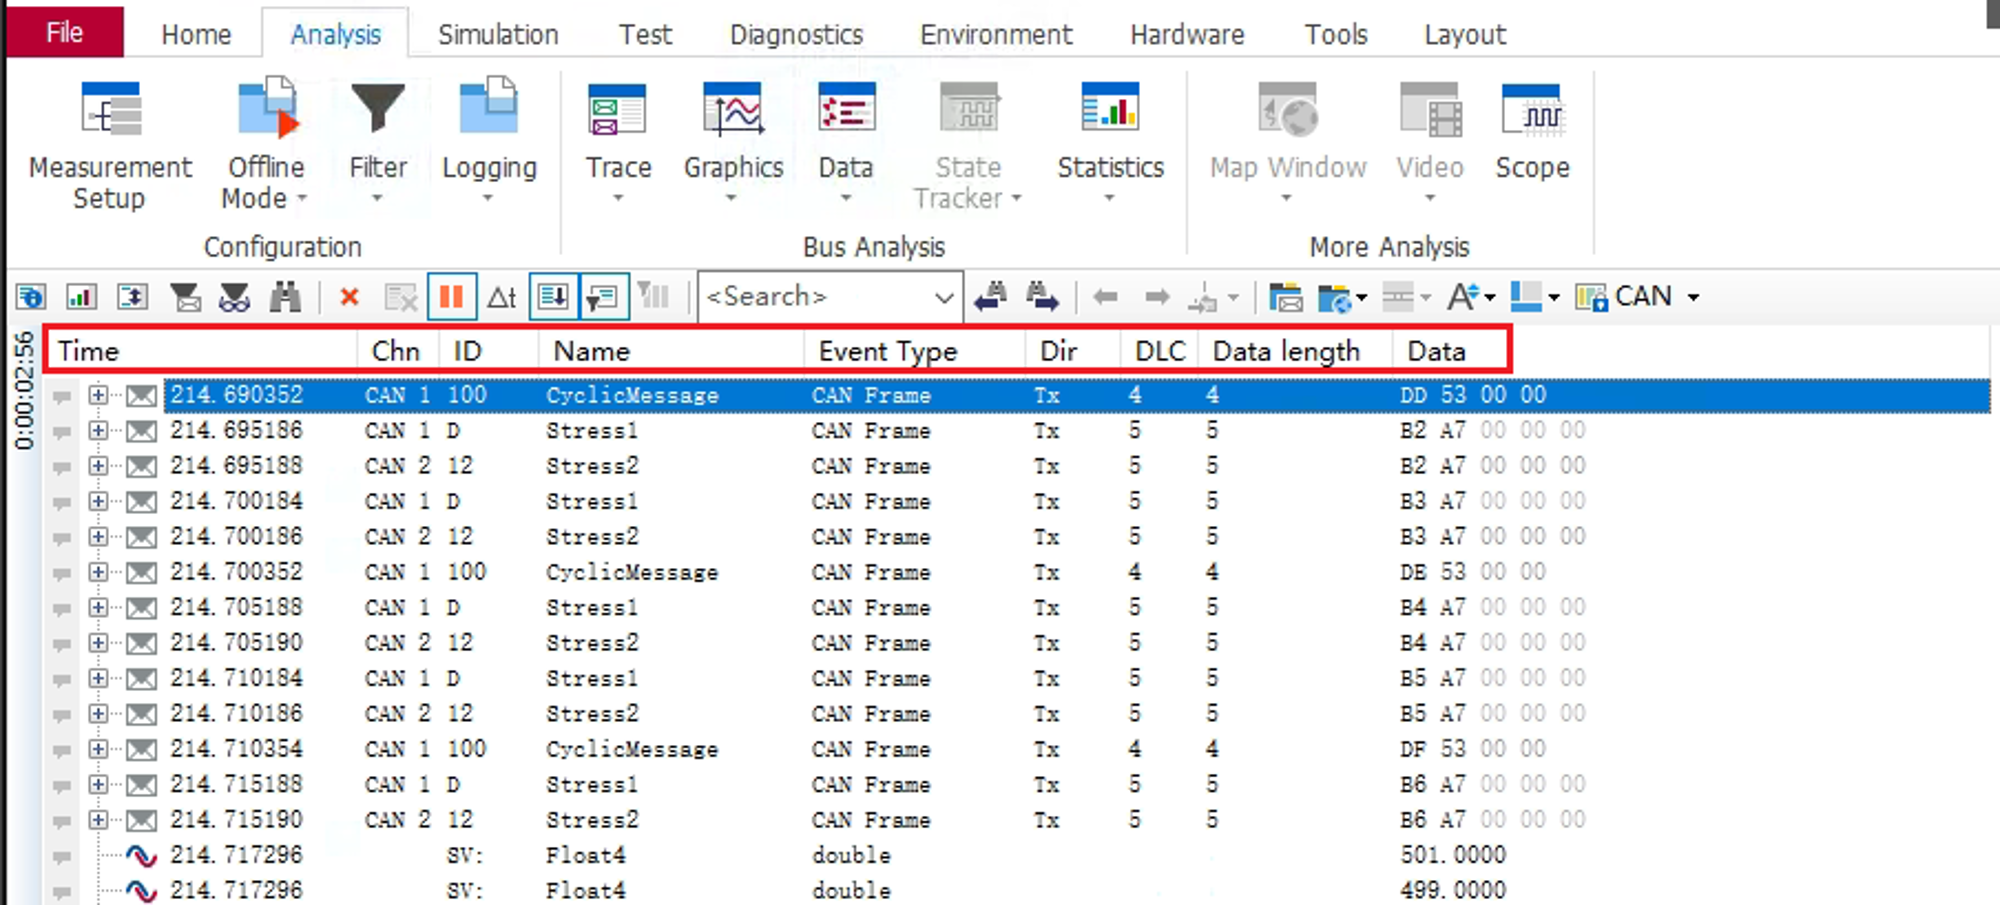2000x905 pixels.
Task: Click the binoculars find icon
Action: click(285, 297)
